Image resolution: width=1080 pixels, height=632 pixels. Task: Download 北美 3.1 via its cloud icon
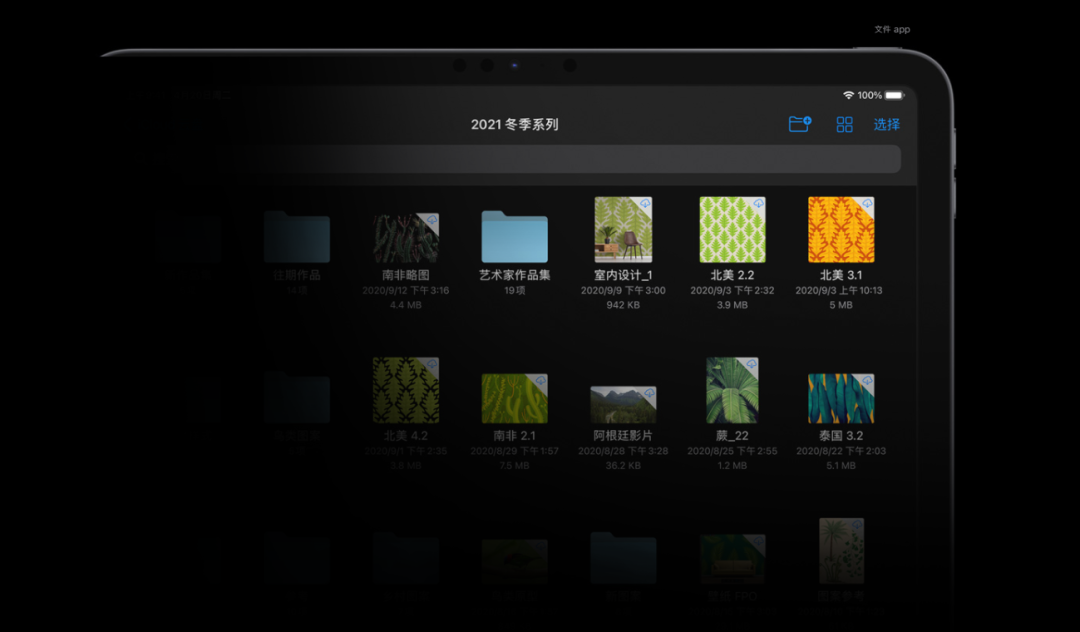pos(867,204)
